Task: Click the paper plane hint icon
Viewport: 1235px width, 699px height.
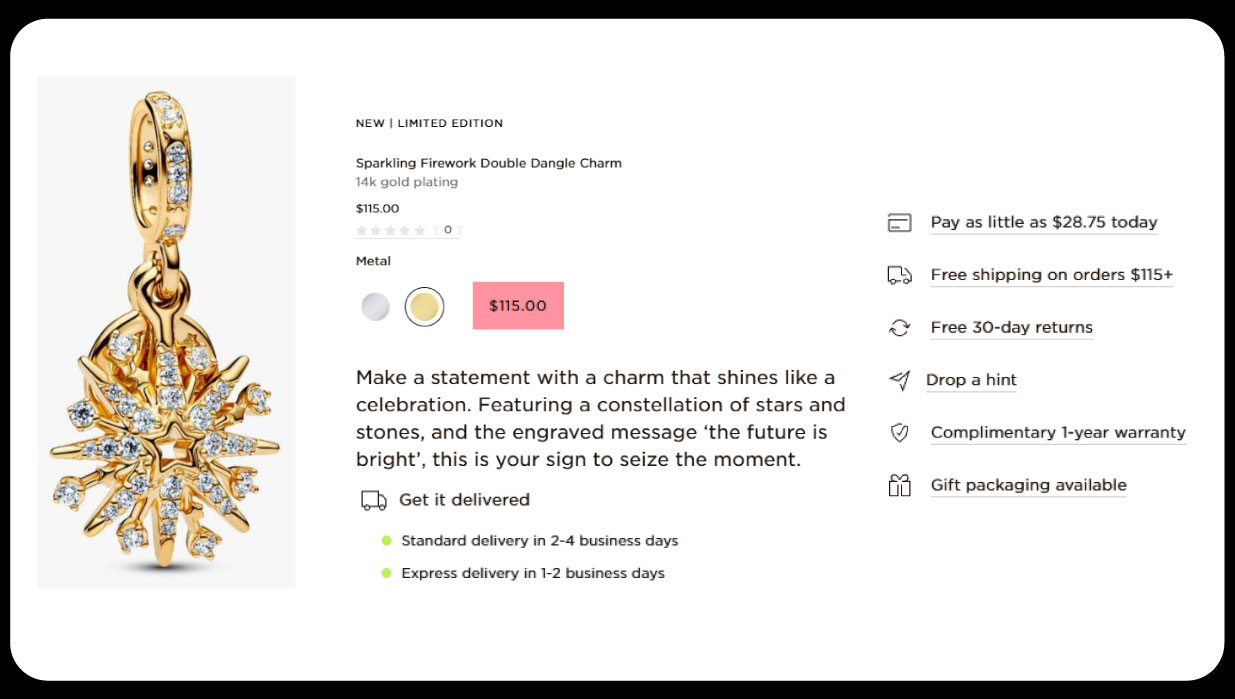Action: point(899,380)
